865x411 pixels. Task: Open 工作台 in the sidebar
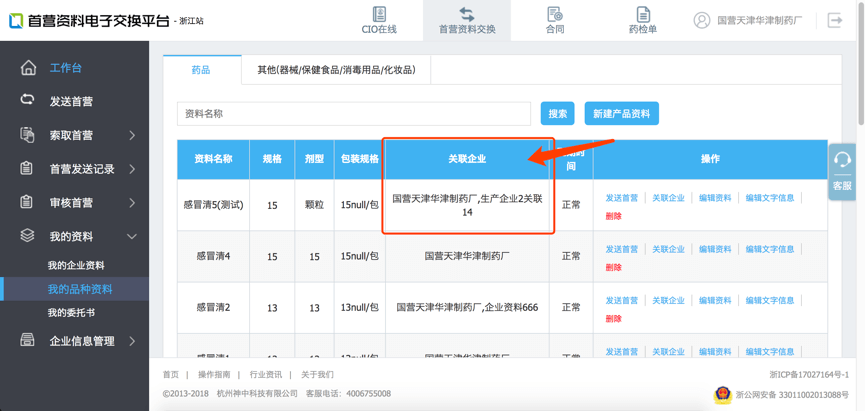[66, 68]
